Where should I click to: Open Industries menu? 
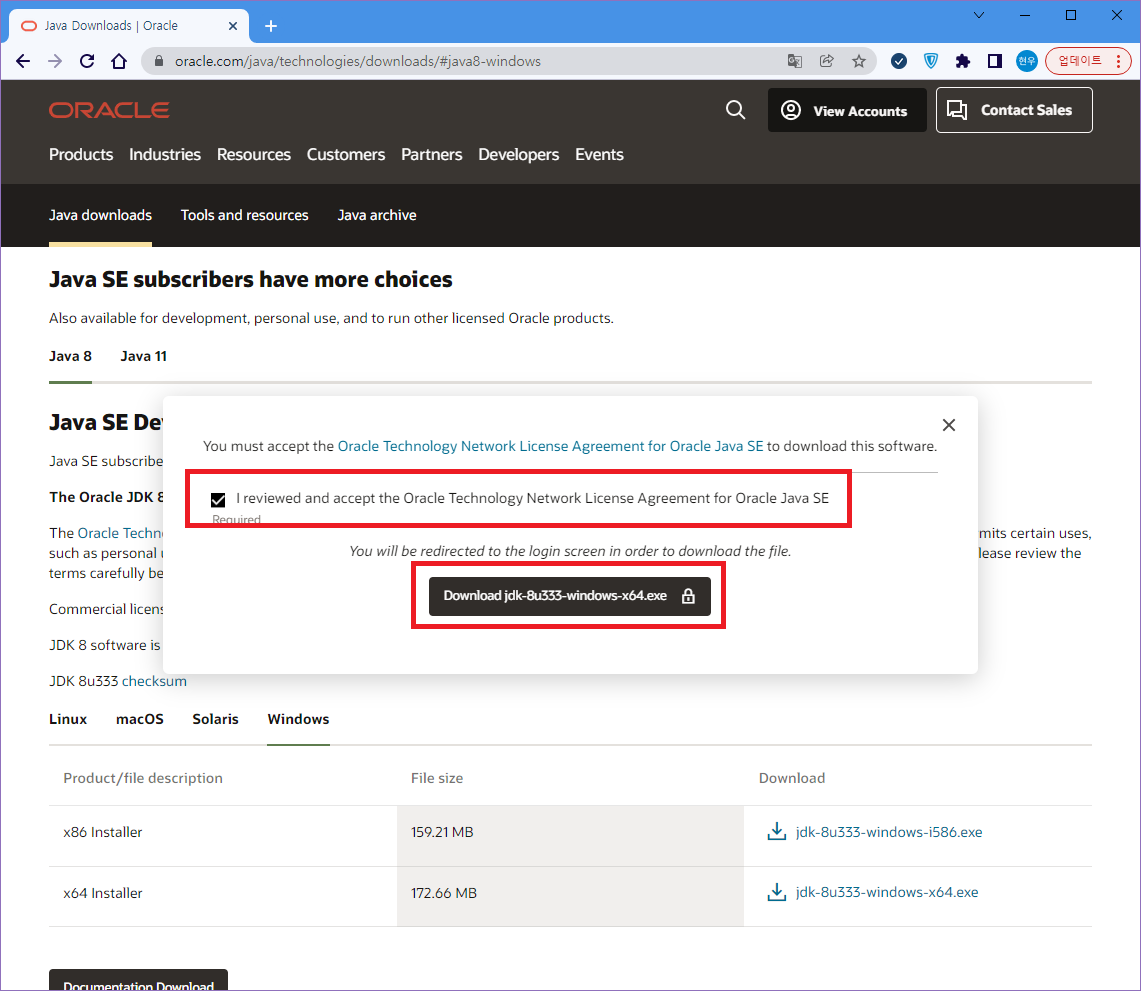coord(164,154)
